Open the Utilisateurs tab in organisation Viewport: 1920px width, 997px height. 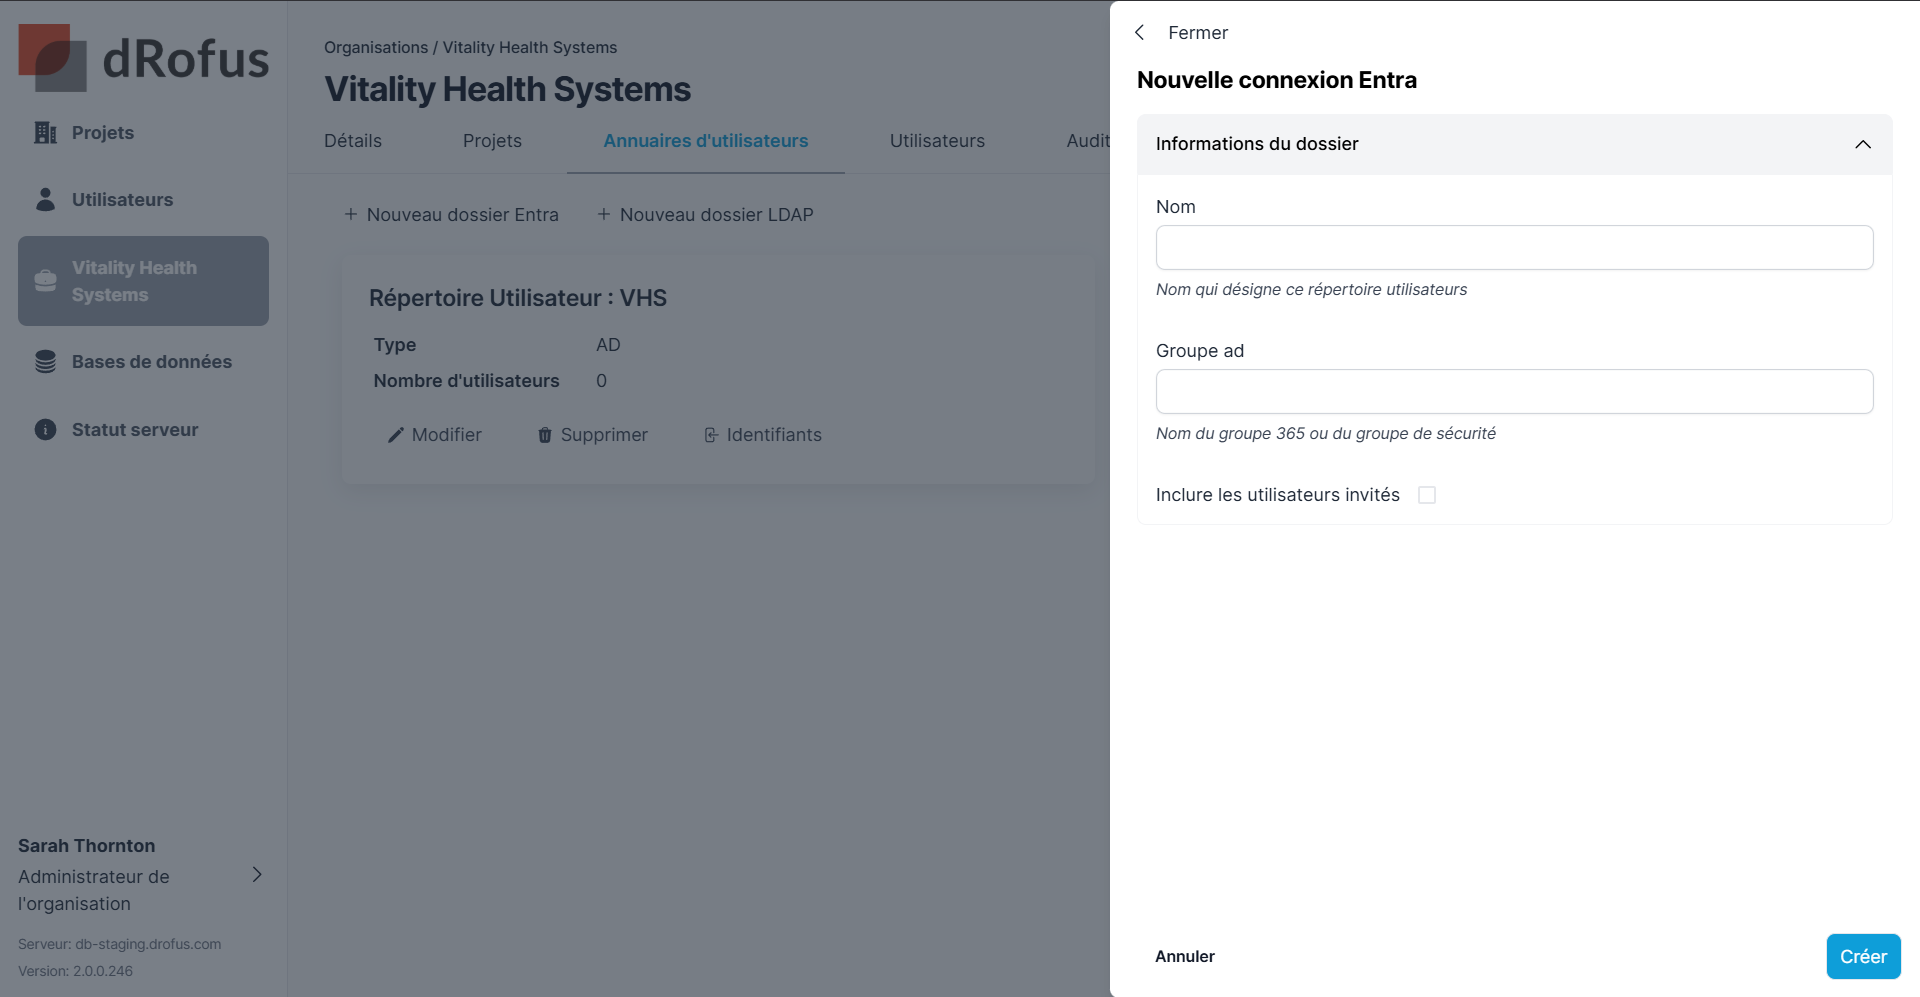click(x=937, y=141)
